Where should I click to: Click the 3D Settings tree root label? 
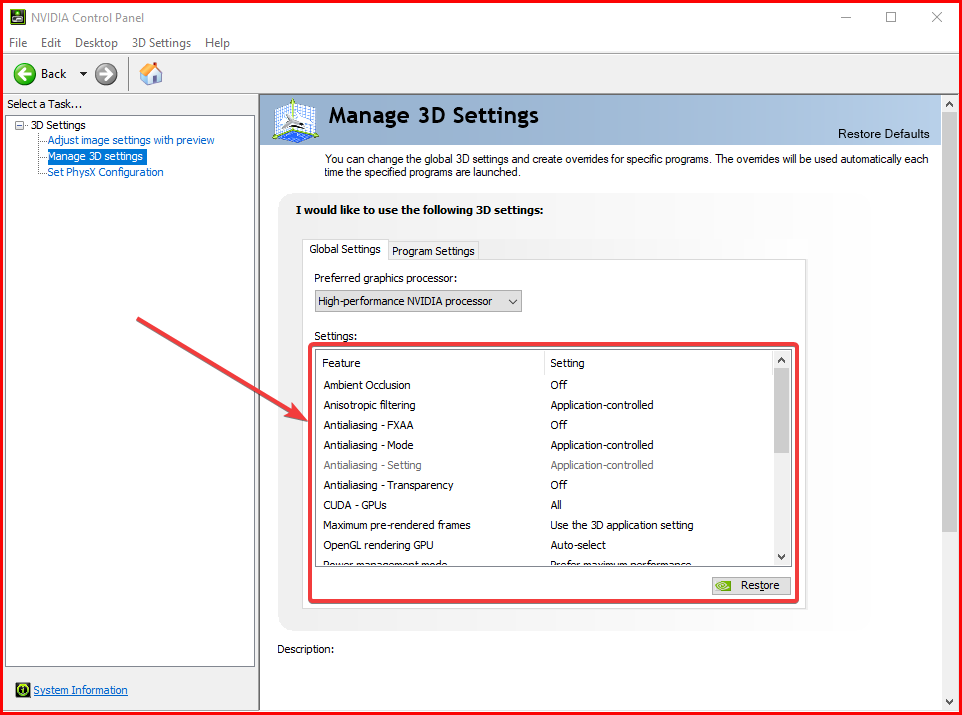tap(58, 125)
